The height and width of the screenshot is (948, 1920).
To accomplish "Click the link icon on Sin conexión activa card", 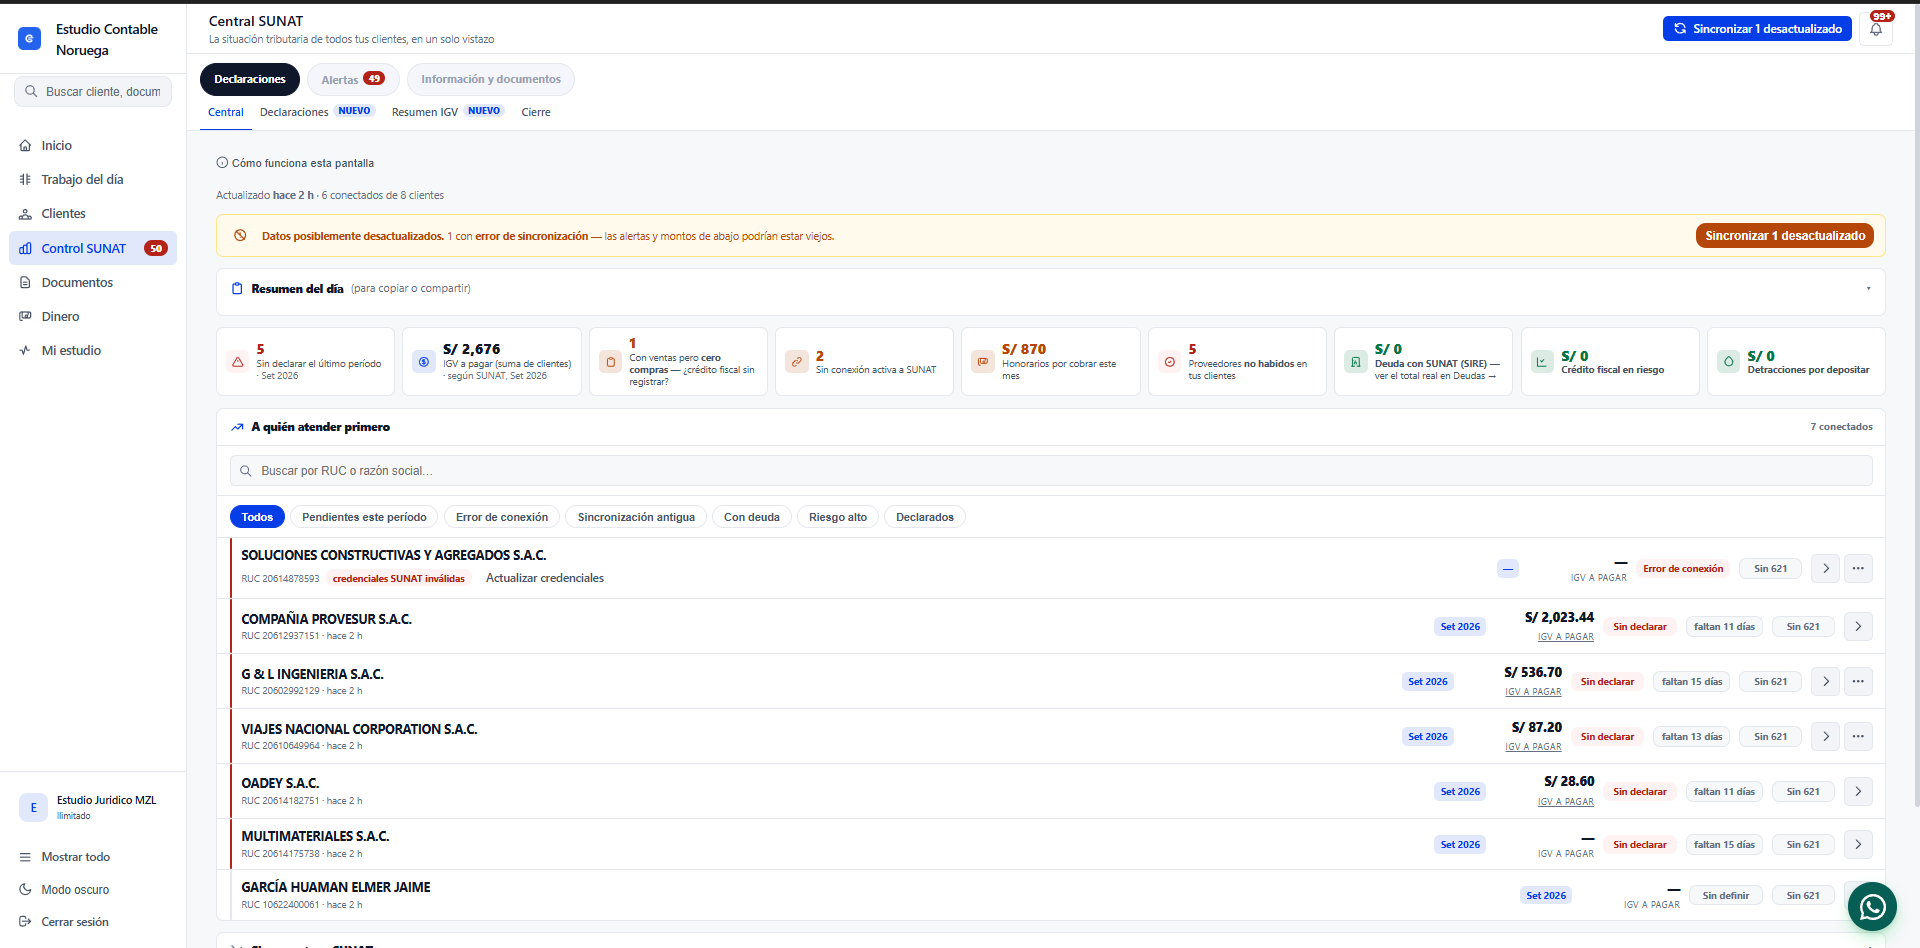I will click(x=797, y=362).
